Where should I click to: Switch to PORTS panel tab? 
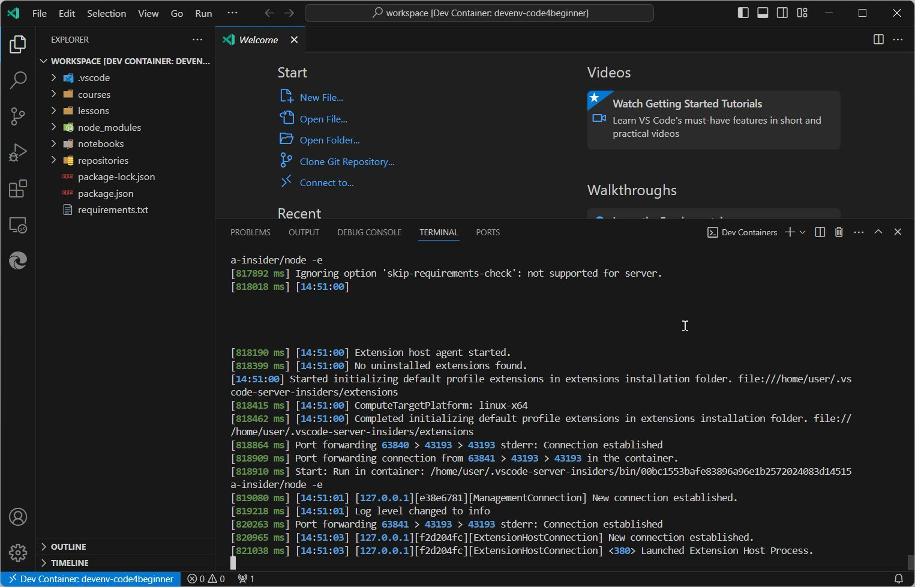(488, 232)
